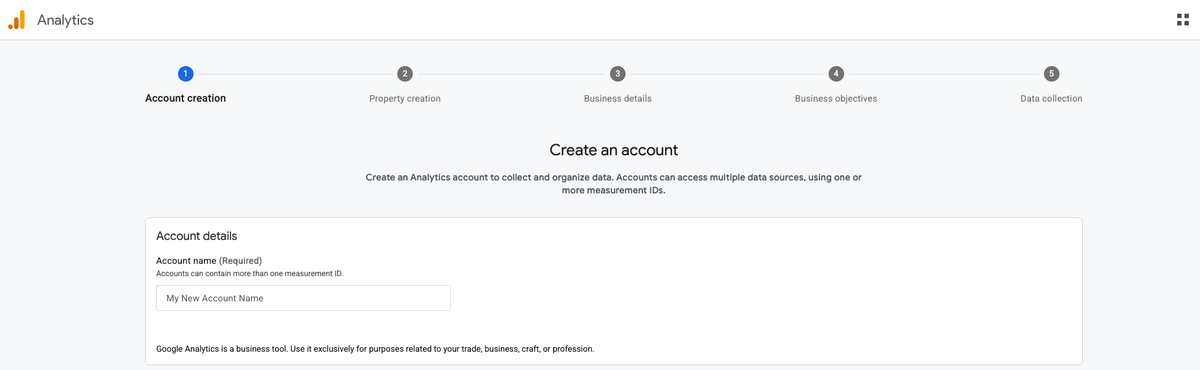Open the Google apps grid icon
This screenshot has height=370, width=1200.
point(1183,20)
